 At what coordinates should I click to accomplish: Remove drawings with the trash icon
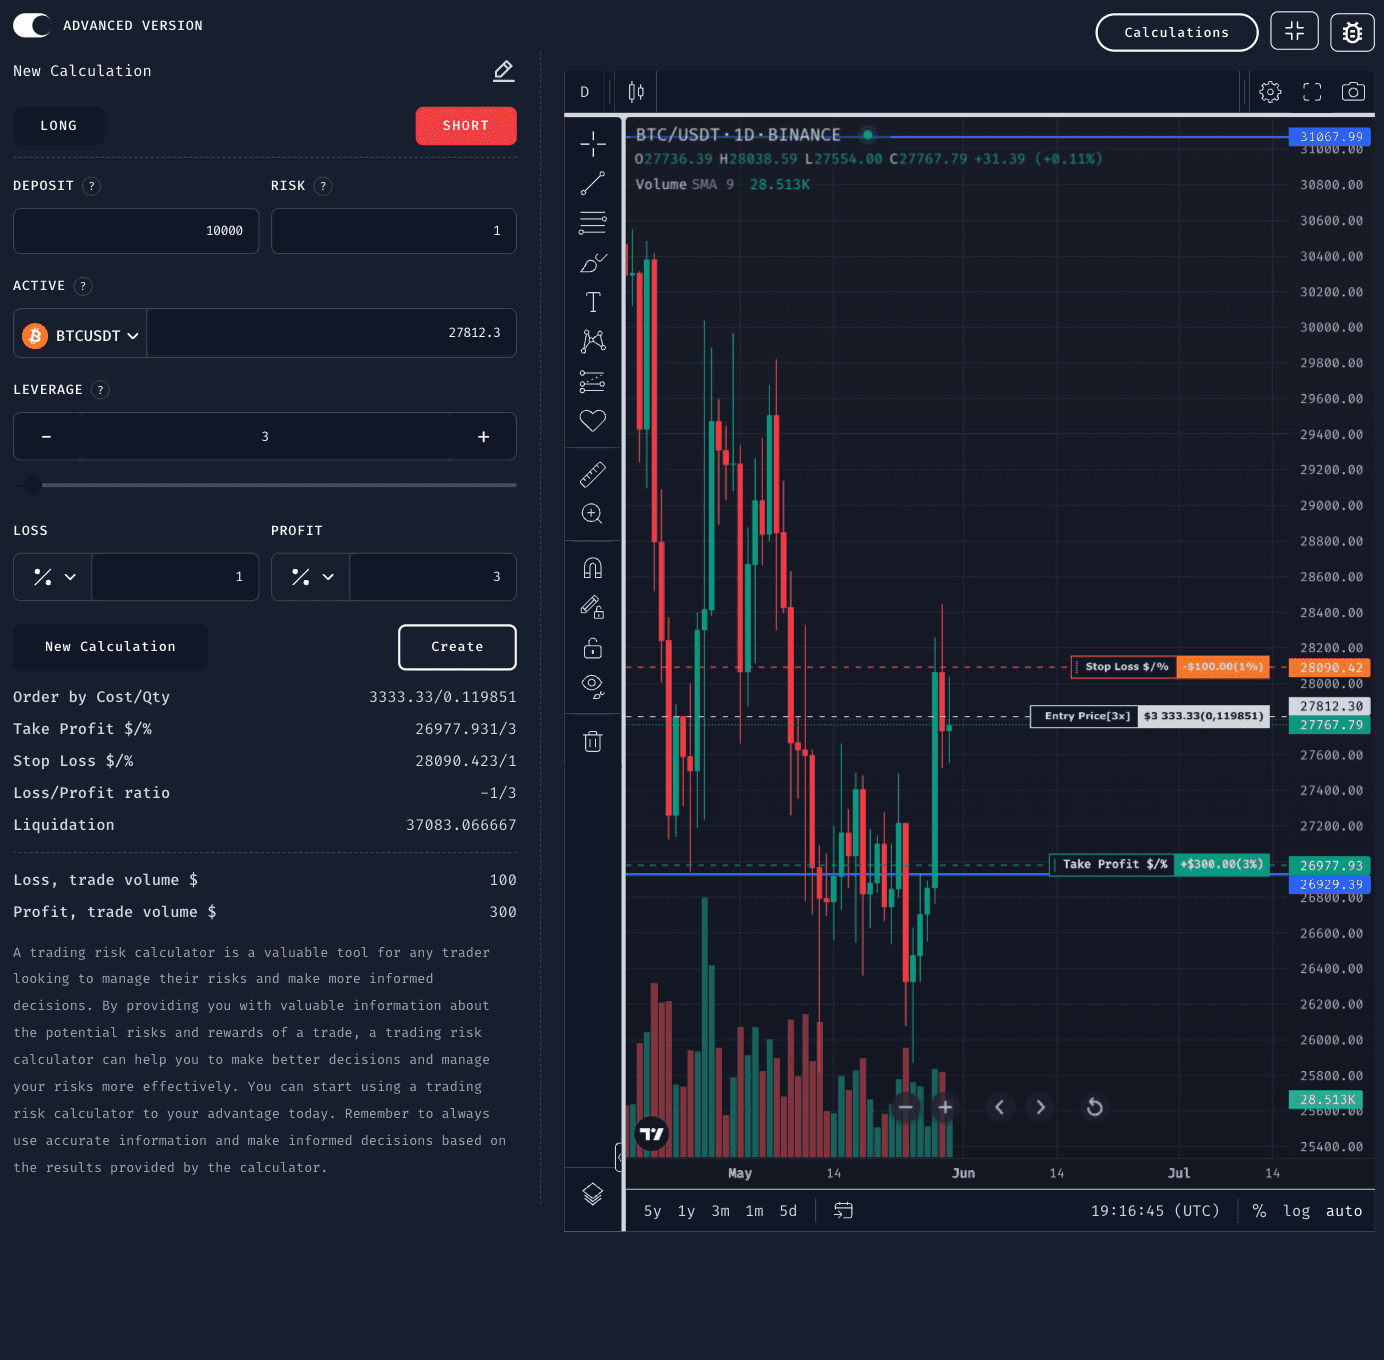[593, 741]
